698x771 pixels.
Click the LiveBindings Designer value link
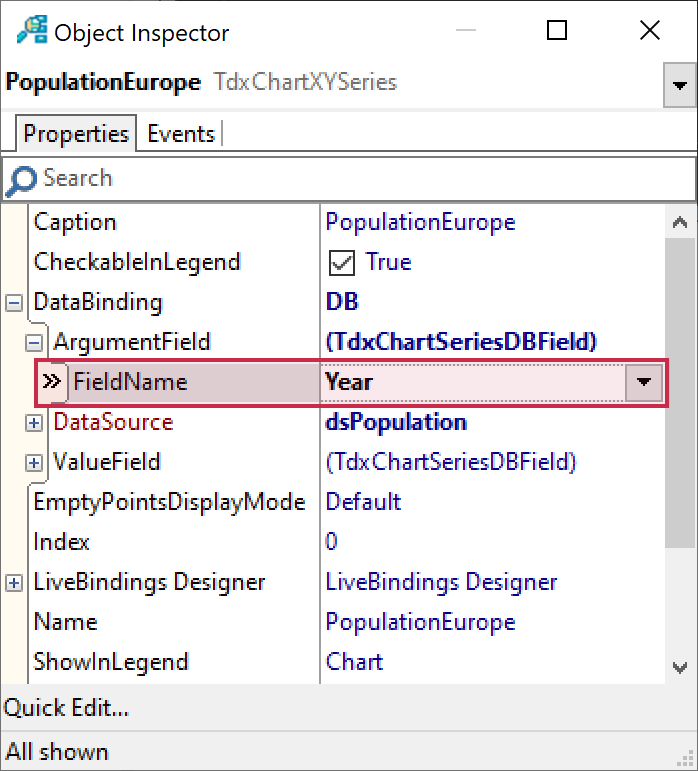coord(441,582)
